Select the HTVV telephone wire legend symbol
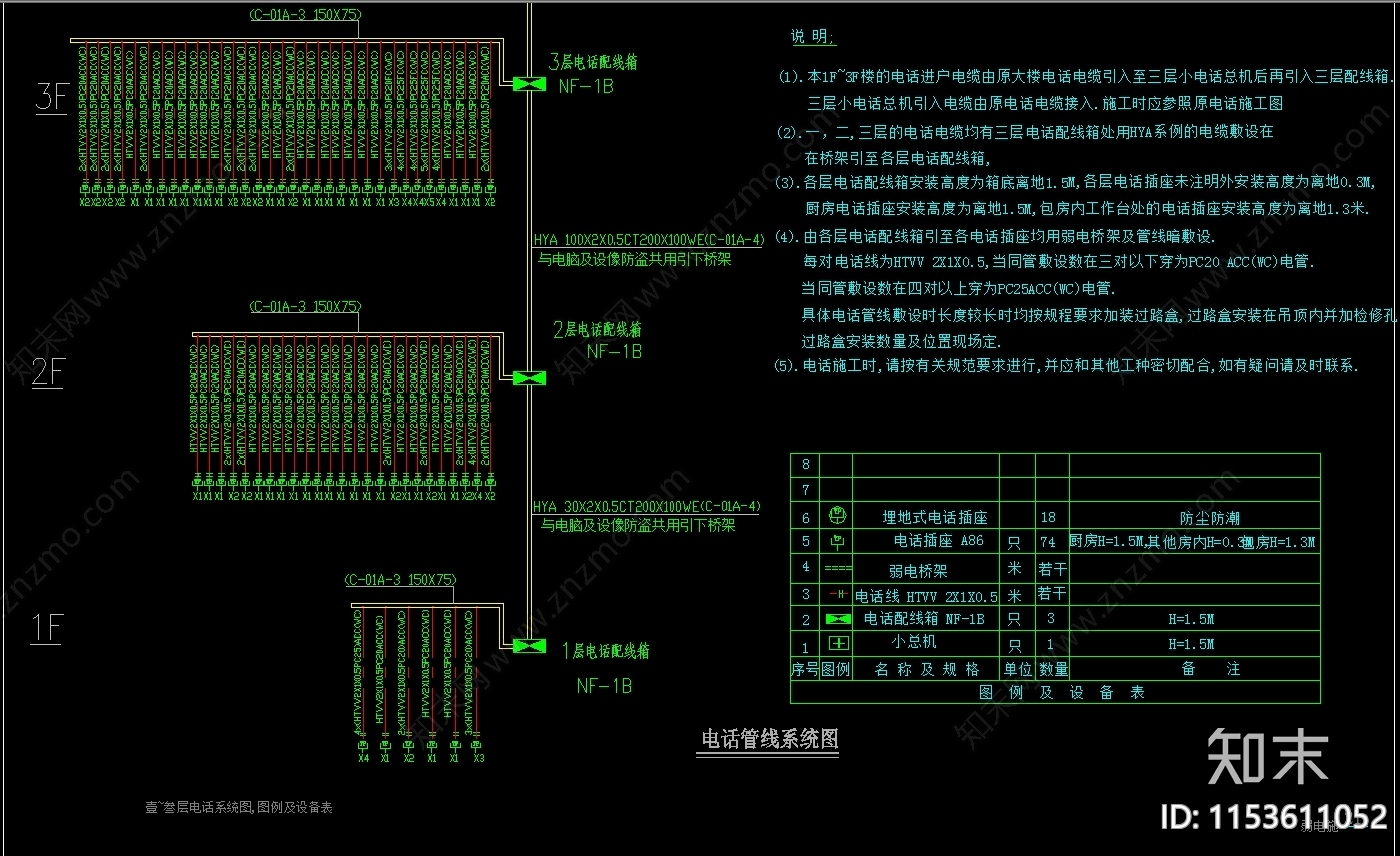The height and width of the screenshot is (856, 1400). point(837,594)
